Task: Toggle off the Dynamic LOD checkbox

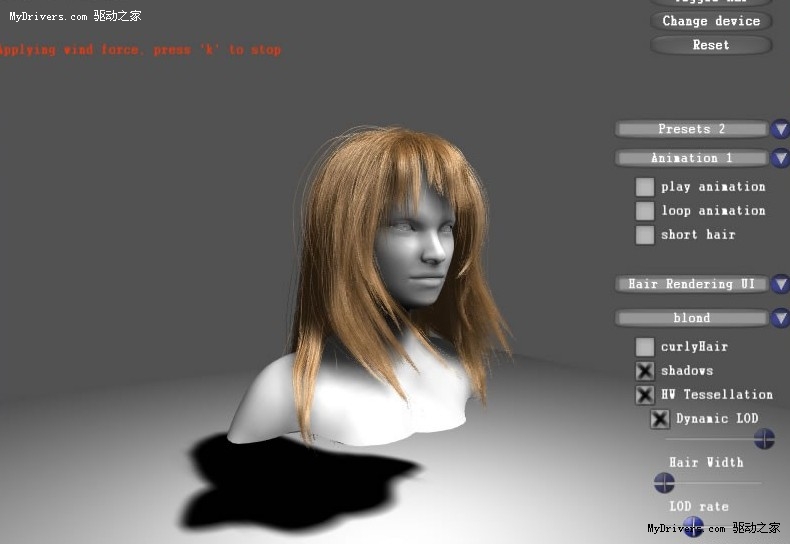Action: [660, 419]
